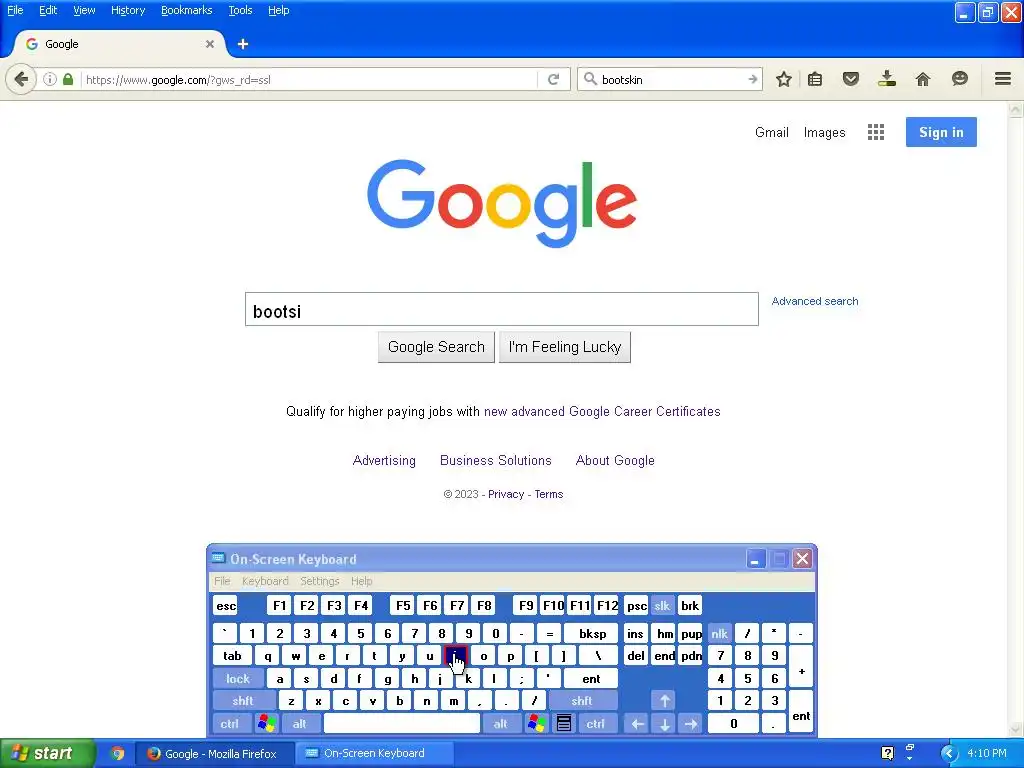
Task: Toggle right alt key on keyboard
Action: coord(501,724)
